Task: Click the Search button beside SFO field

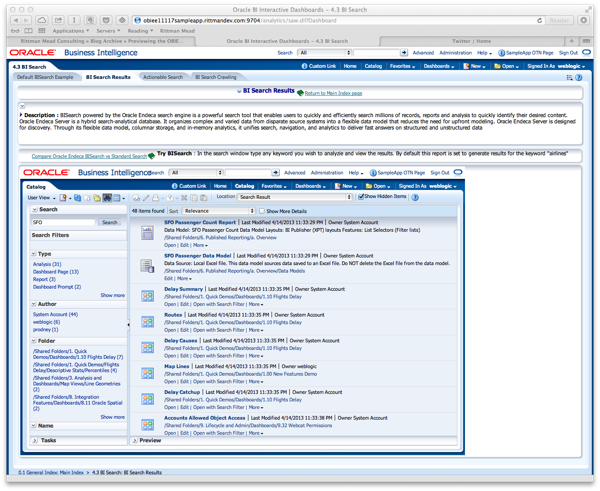Action: (111, 222)
